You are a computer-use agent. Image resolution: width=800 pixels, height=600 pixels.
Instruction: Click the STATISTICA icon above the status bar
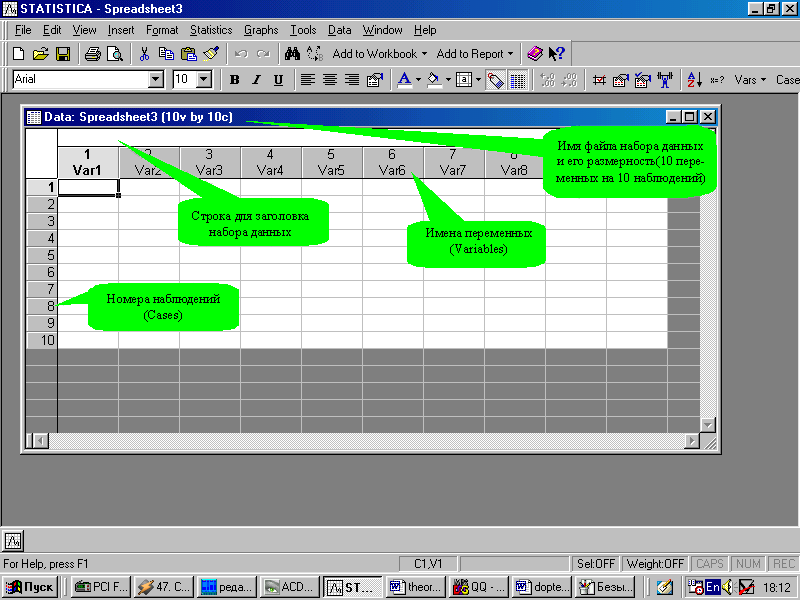click(x=13, y=540)
